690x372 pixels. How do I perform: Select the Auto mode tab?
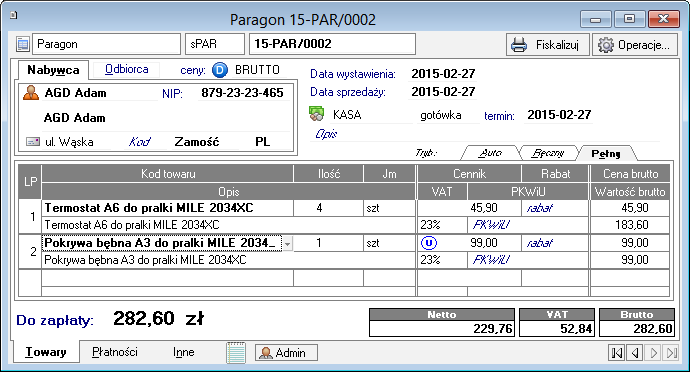[490, 153]
